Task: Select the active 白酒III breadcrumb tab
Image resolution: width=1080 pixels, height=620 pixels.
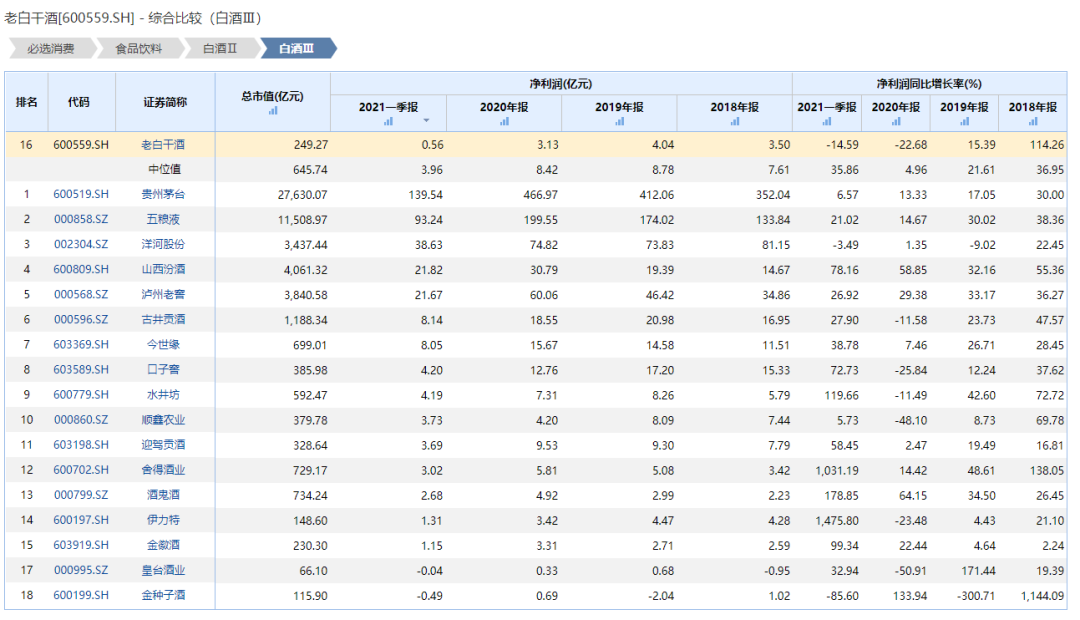Action: 296,48
